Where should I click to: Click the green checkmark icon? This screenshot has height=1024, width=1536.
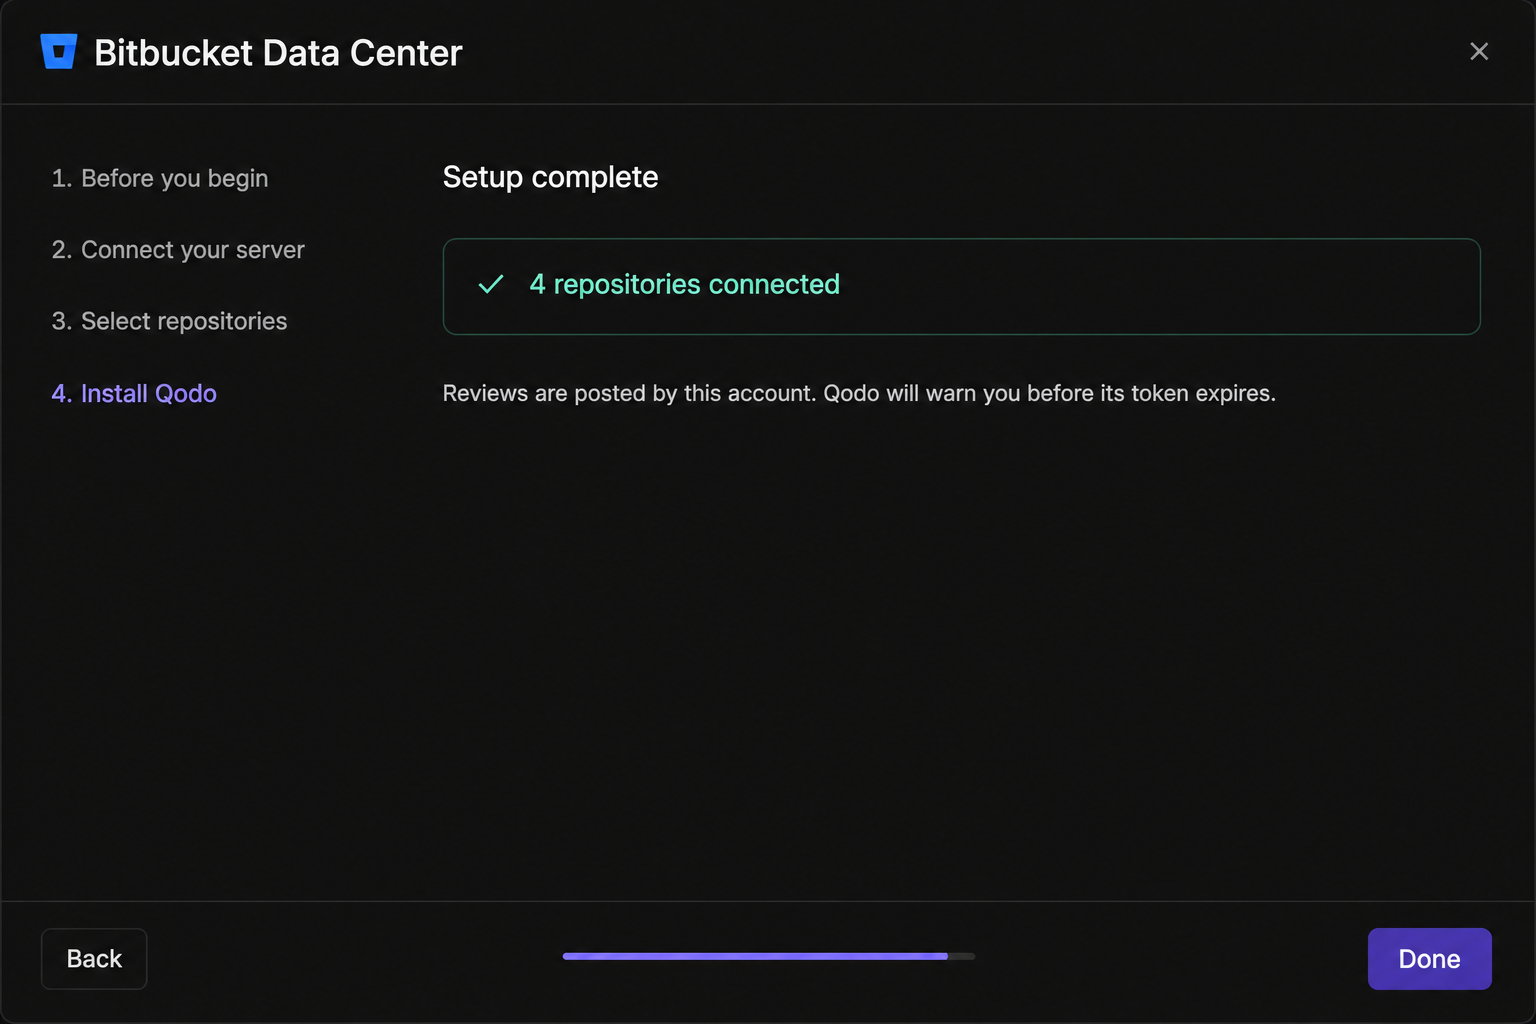491,285
